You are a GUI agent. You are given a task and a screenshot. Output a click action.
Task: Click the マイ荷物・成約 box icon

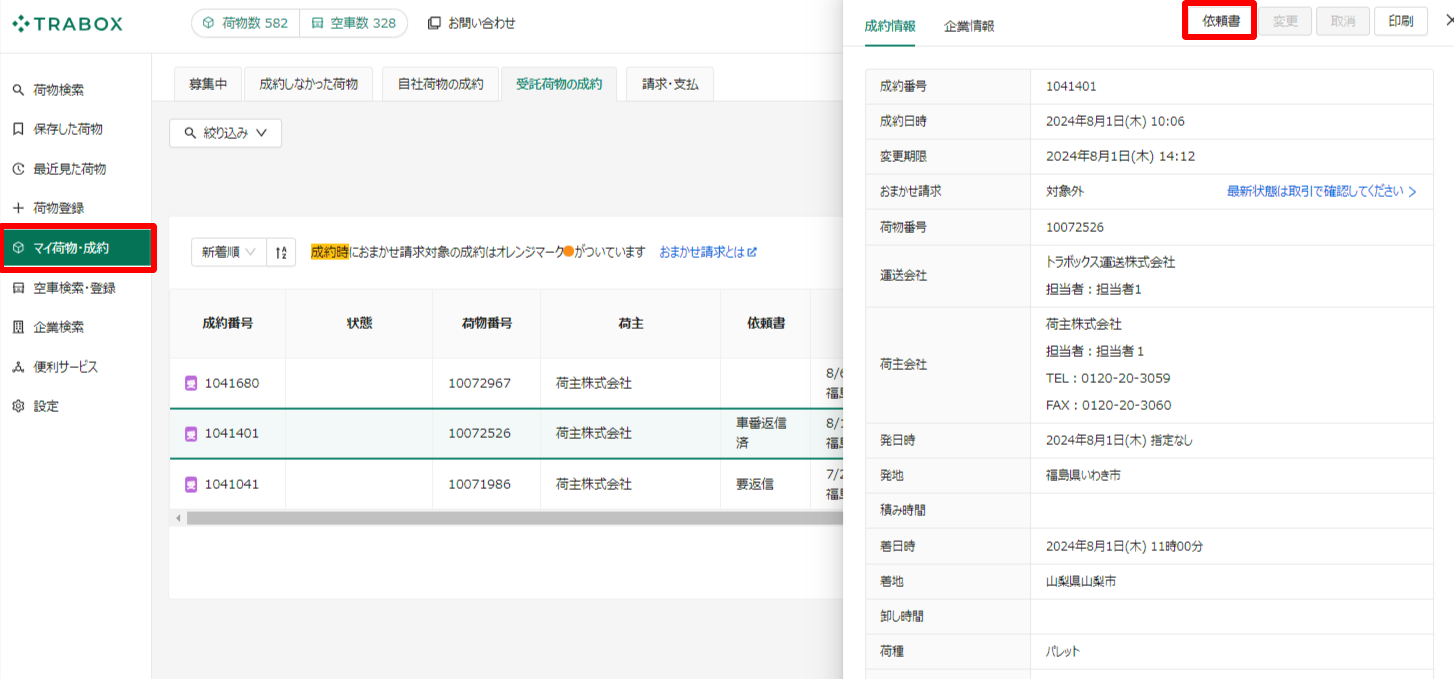(x=18, y=248)
